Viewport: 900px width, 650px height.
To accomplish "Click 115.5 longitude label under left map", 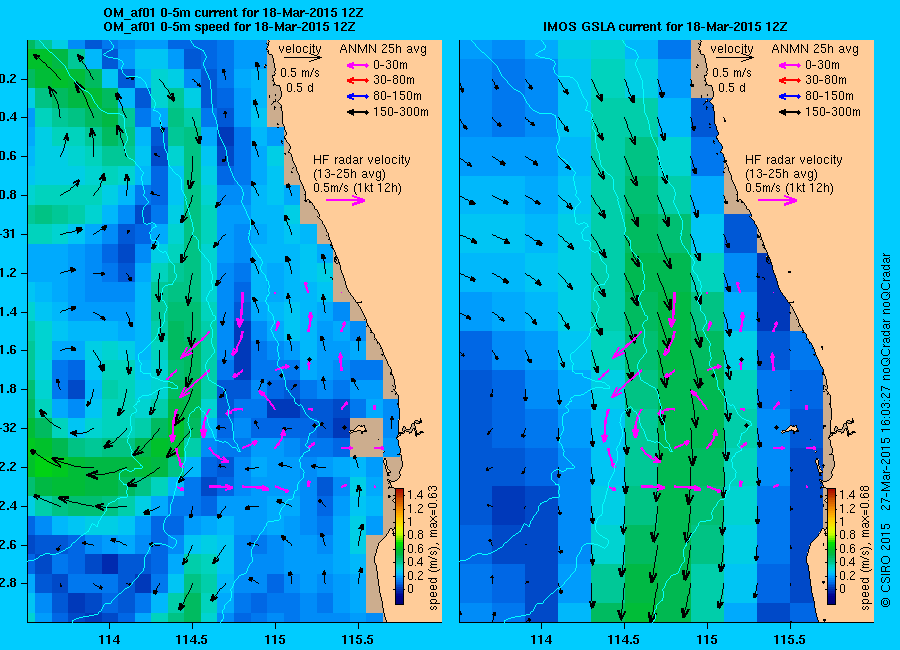I will 358,639.
